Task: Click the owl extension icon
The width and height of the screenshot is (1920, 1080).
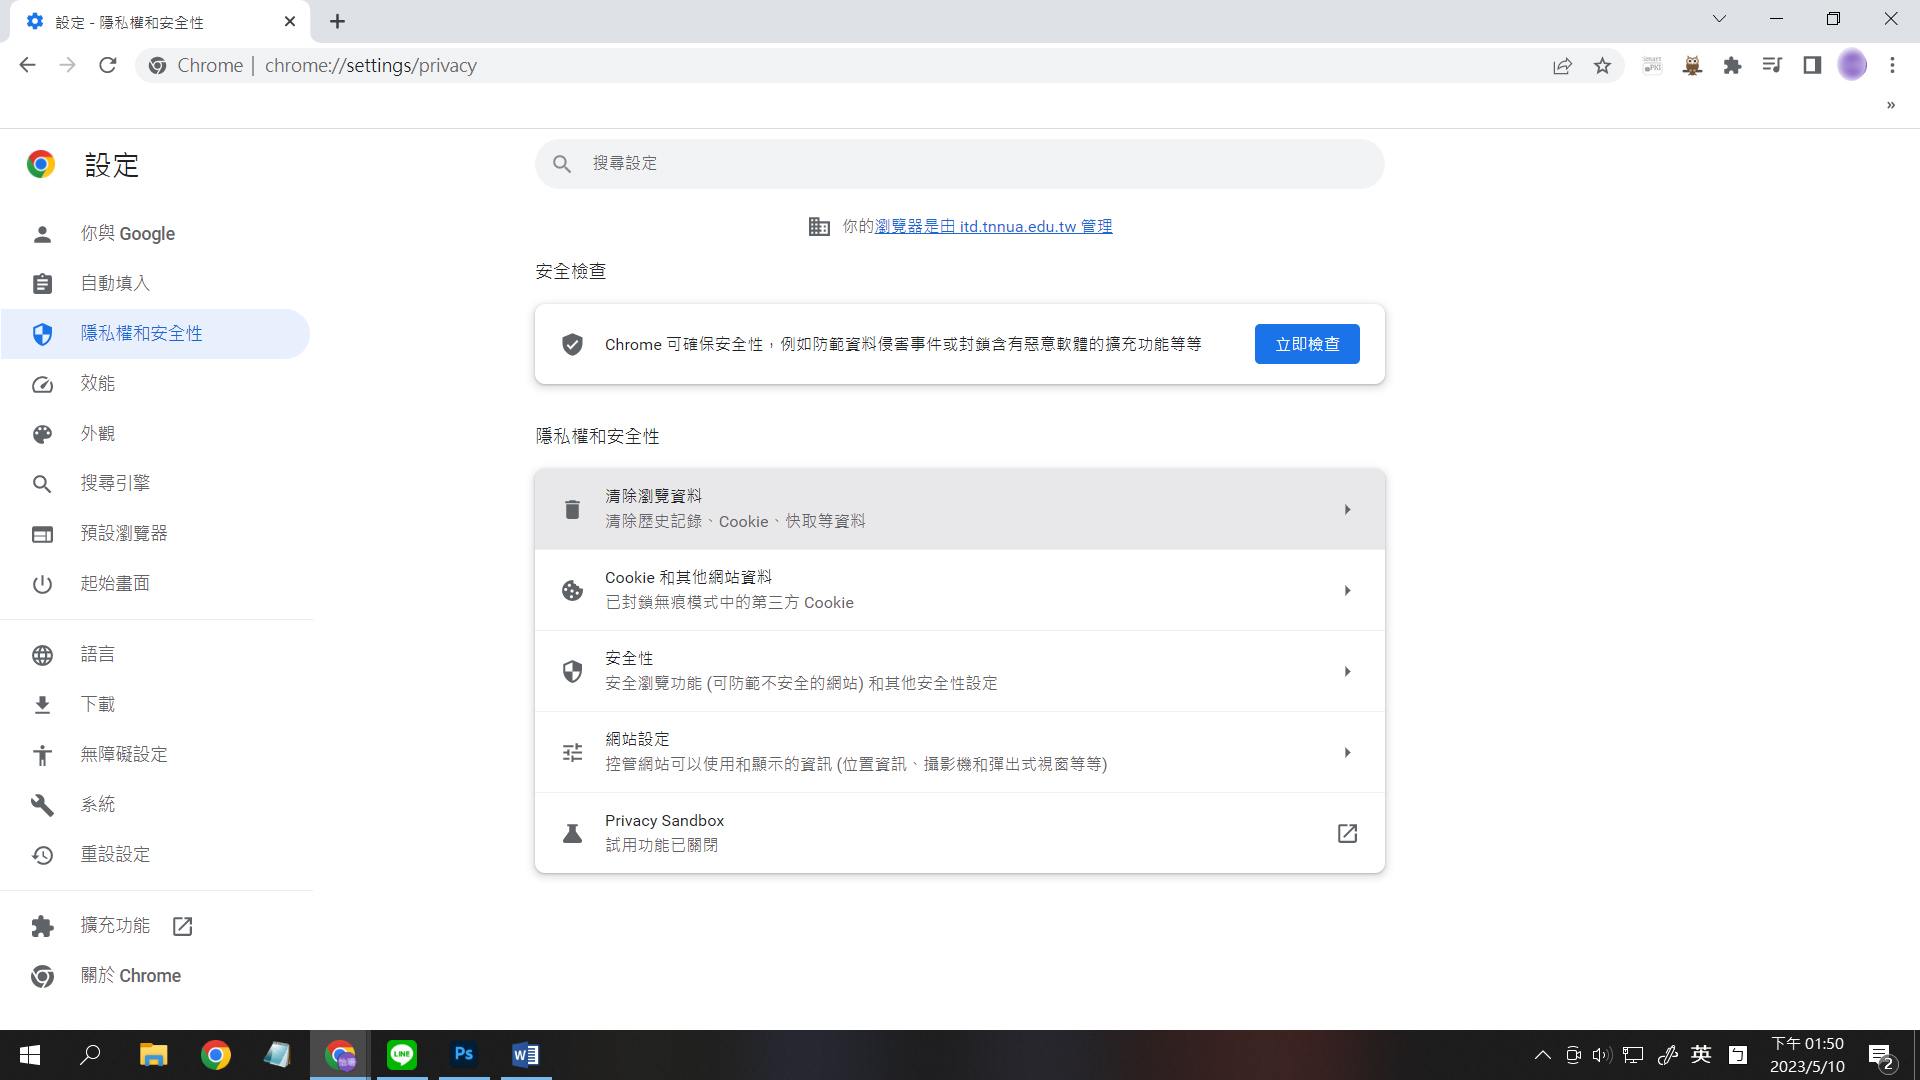Action: tap(1692, 66)
